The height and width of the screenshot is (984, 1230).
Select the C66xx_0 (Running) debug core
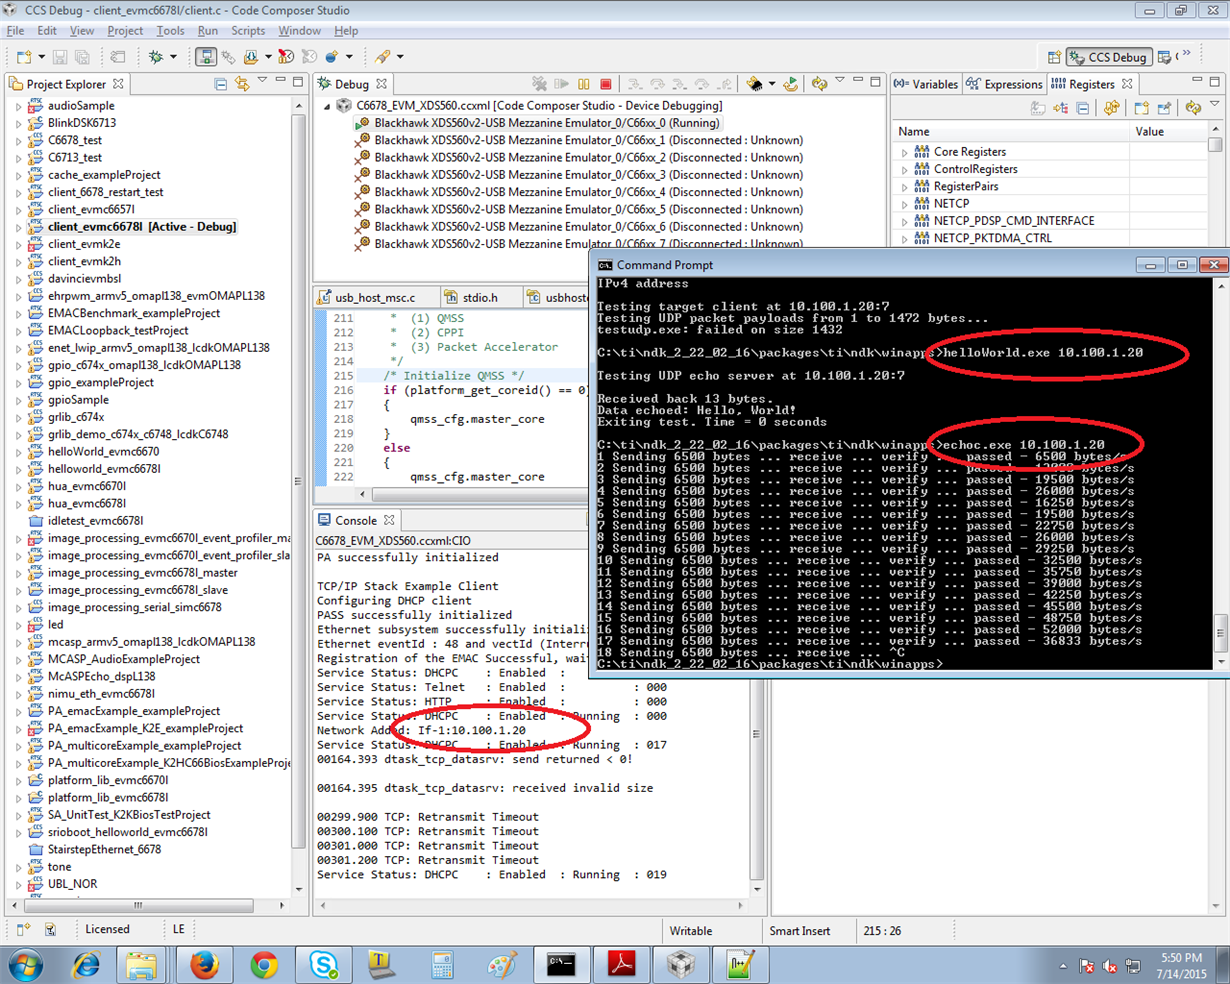point(546,123)
